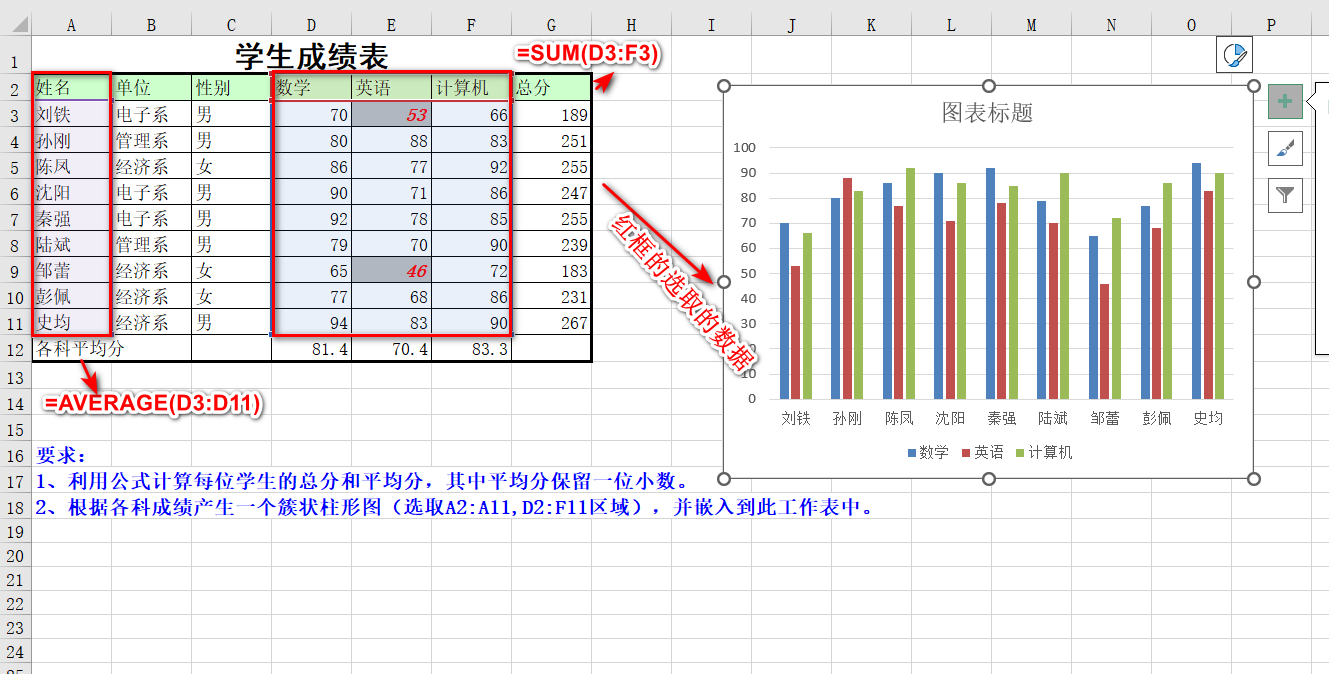This screenshot has height=674, width=1329.
Task: Click the blue 数学 legend swatch
Action: [912, 453]
